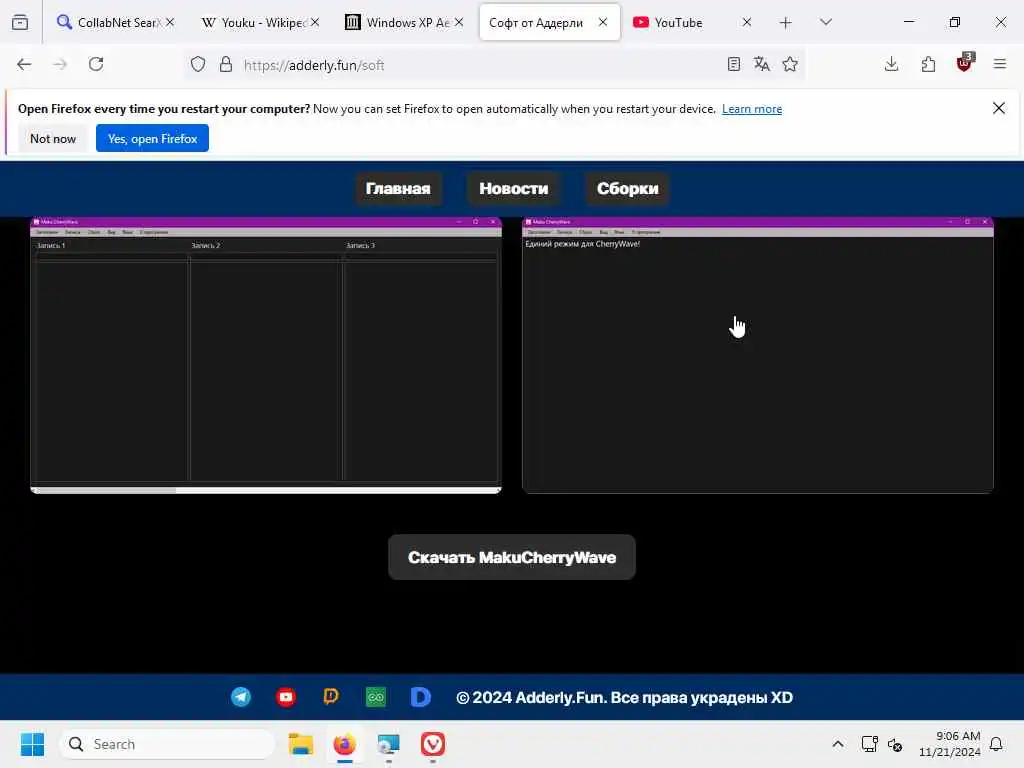This screenshot has height=768, width=1024.
Task: Open Vivaldi browser from taskbar
Action: pyautogui.click(x=432, y=744)
